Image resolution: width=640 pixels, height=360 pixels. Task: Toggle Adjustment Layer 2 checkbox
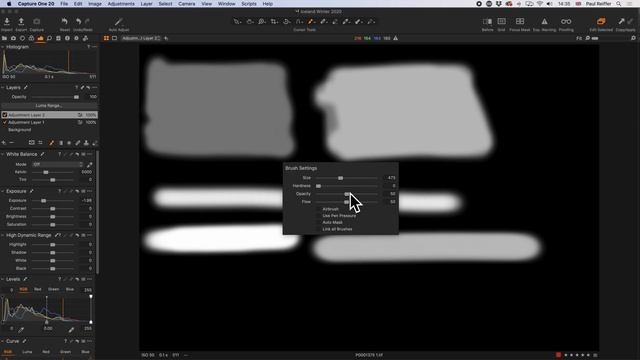[x=4, y=115]
